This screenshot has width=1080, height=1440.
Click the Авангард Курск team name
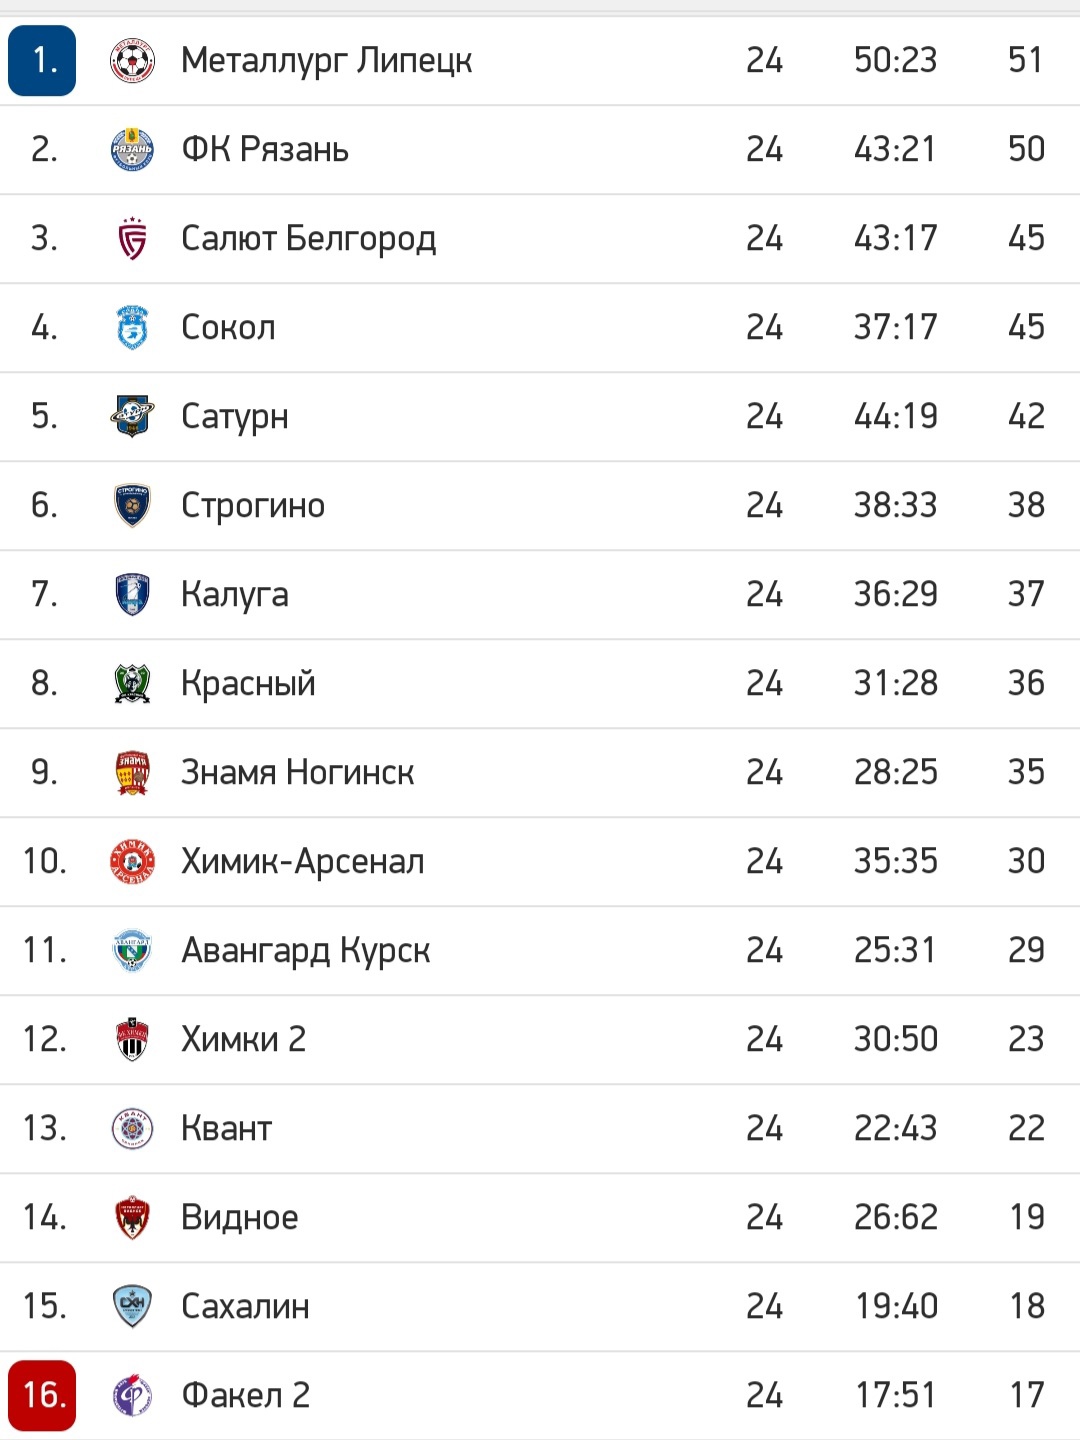[x=305, y=951]
